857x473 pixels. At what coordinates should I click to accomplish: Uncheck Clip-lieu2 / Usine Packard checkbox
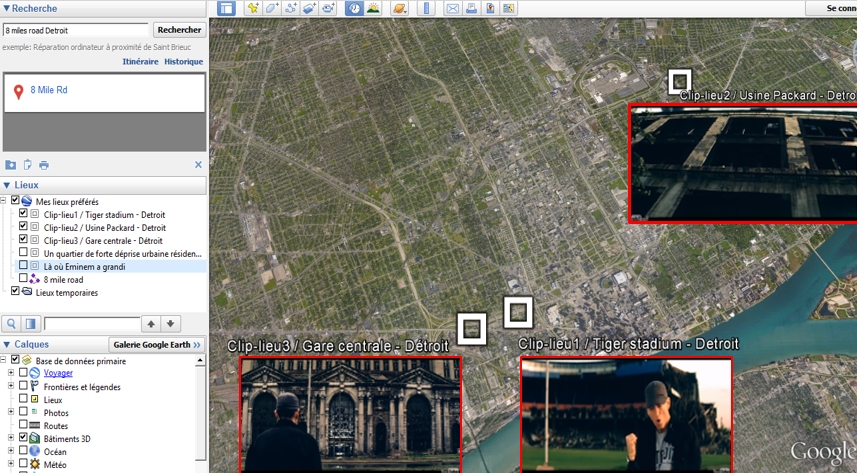[23, 226]
